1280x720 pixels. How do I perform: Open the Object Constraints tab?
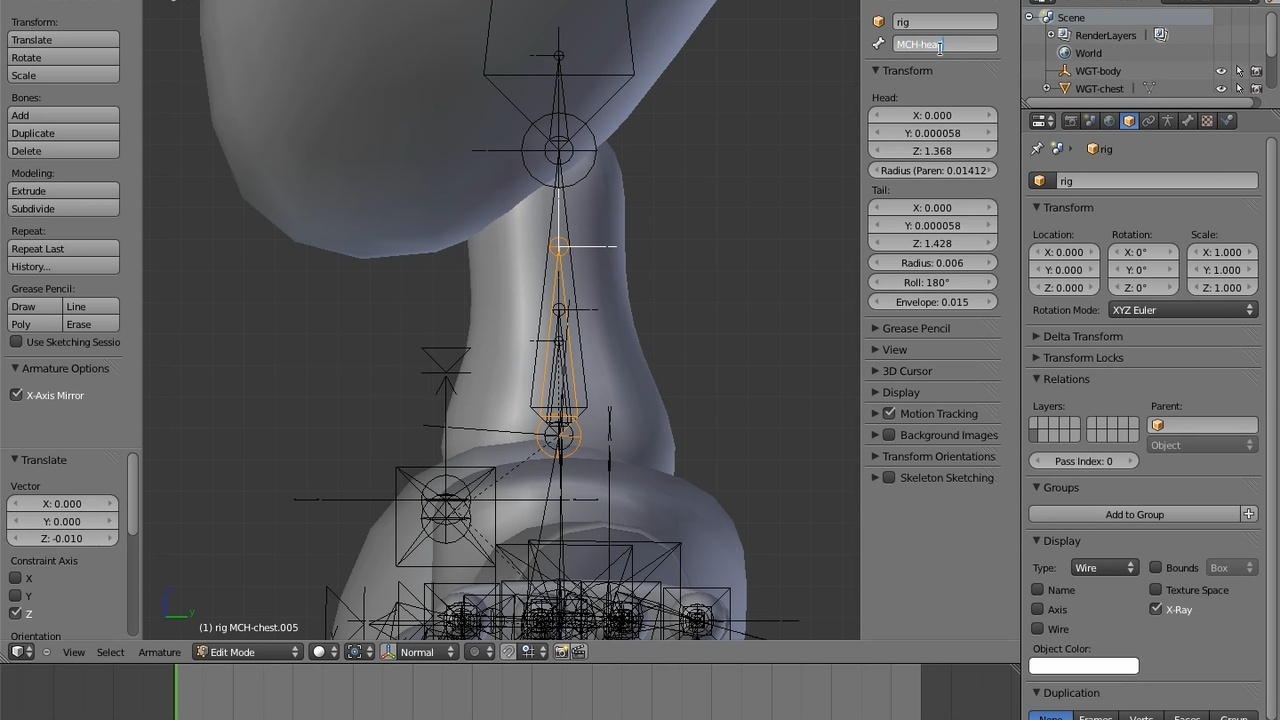(1149, 120)
